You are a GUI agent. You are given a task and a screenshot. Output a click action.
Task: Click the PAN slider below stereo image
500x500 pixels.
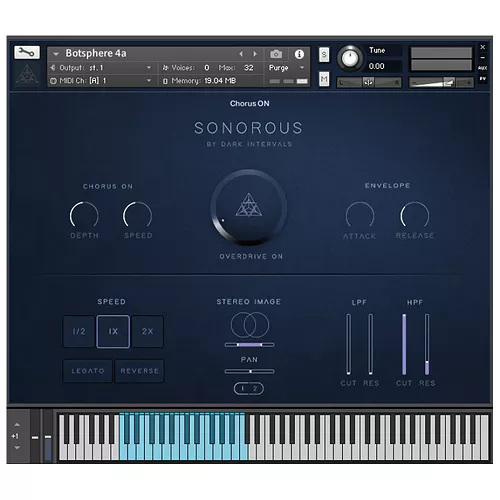pos(249,371)
